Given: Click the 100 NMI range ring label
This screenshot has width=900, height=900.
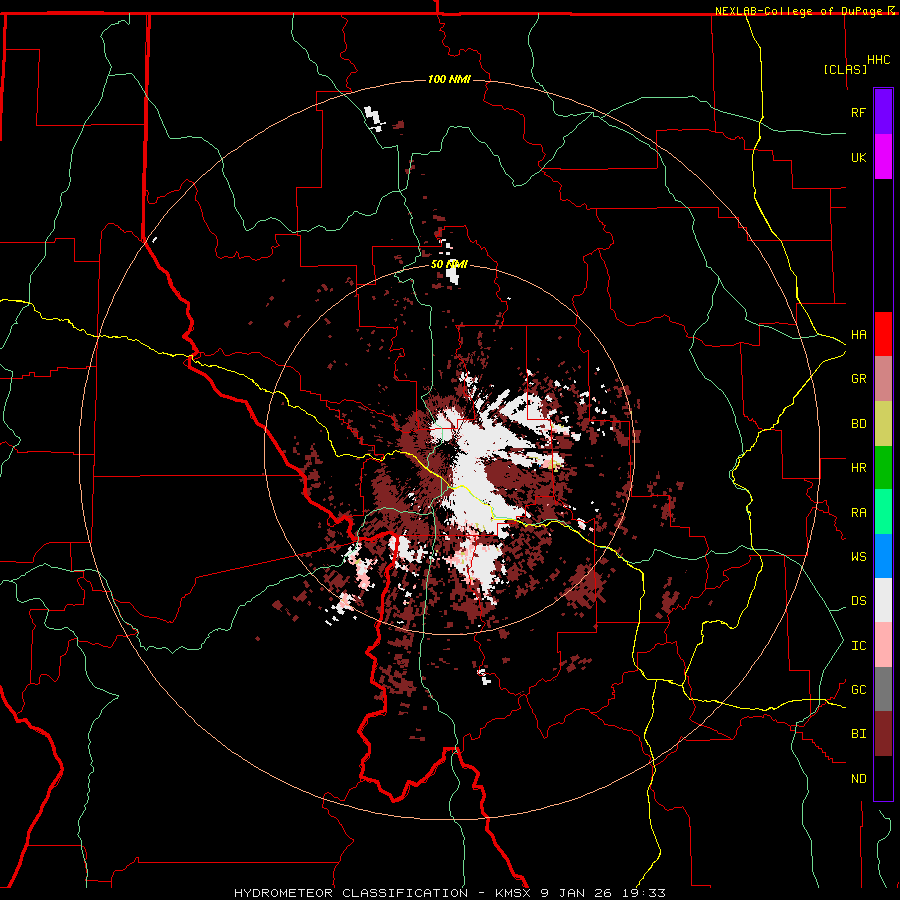Looking at the screenshot, I should [x=449, y=79].
